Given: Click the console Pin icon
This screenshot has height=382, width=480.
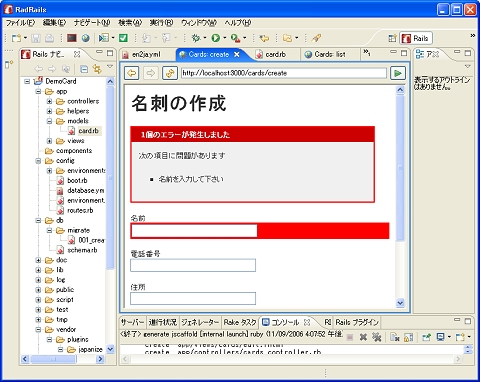Looking at the screenshot, I should click(x=427, y=337).
